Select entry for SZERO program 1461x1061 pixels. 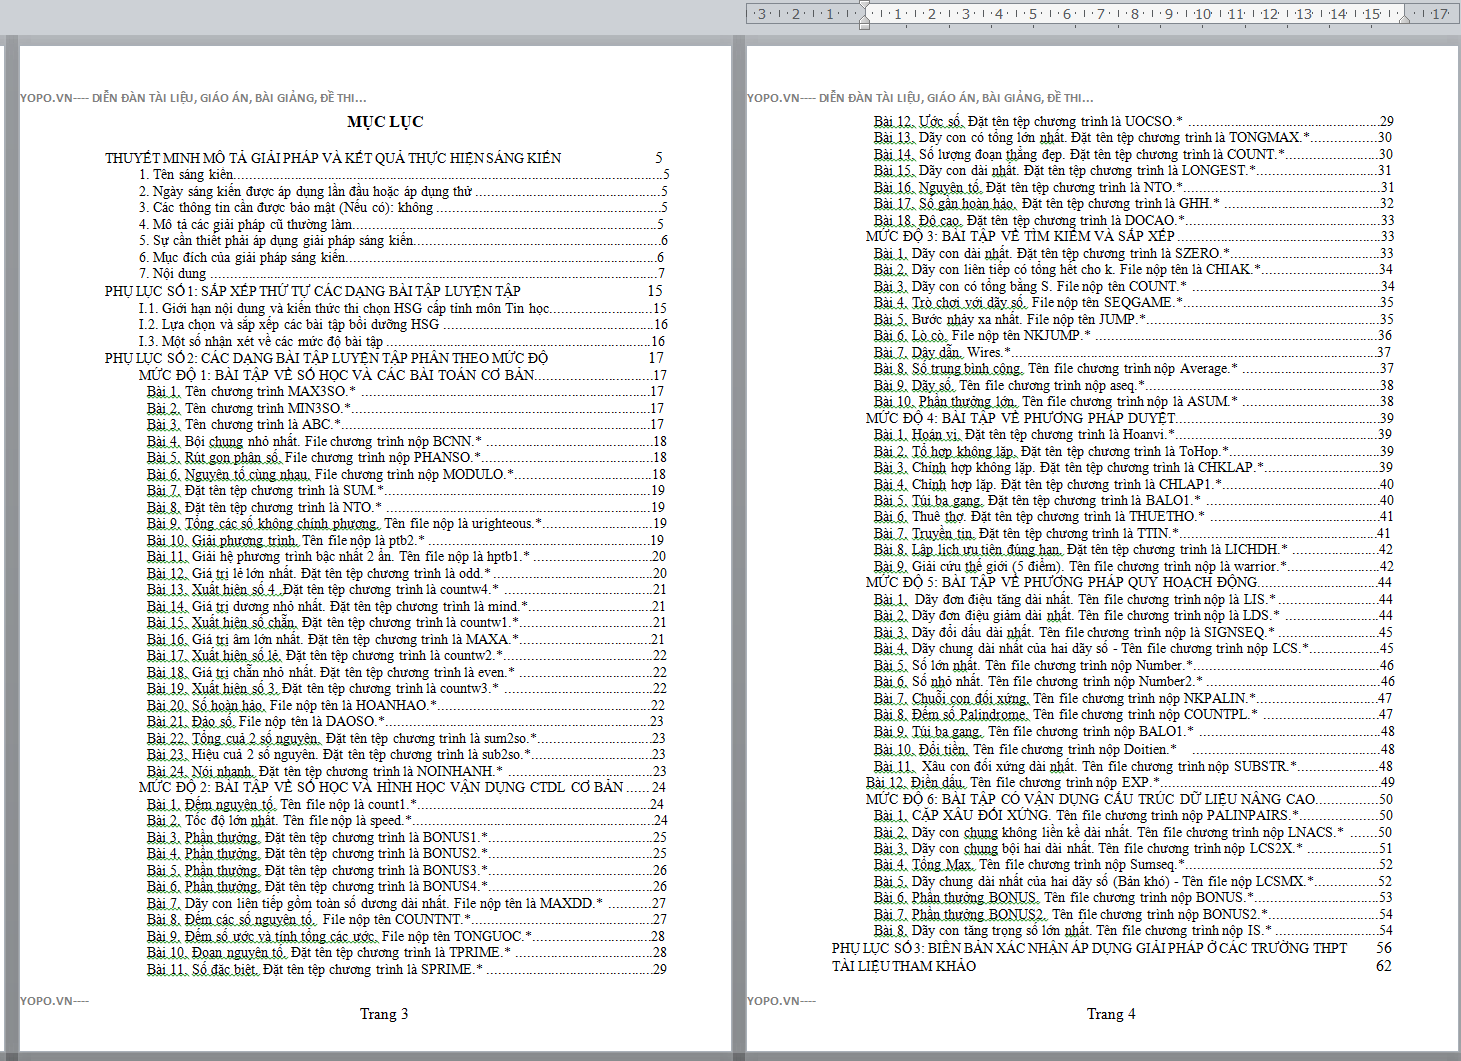pos(1133,253)
